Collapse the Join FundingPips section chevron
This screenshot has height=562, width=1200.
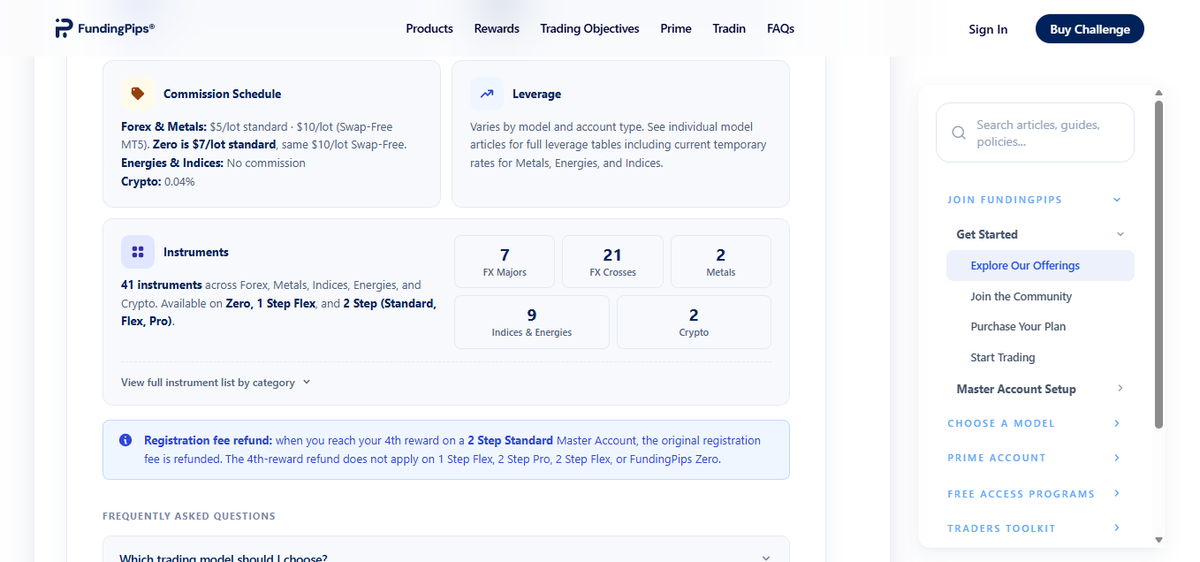point(1117,200)
